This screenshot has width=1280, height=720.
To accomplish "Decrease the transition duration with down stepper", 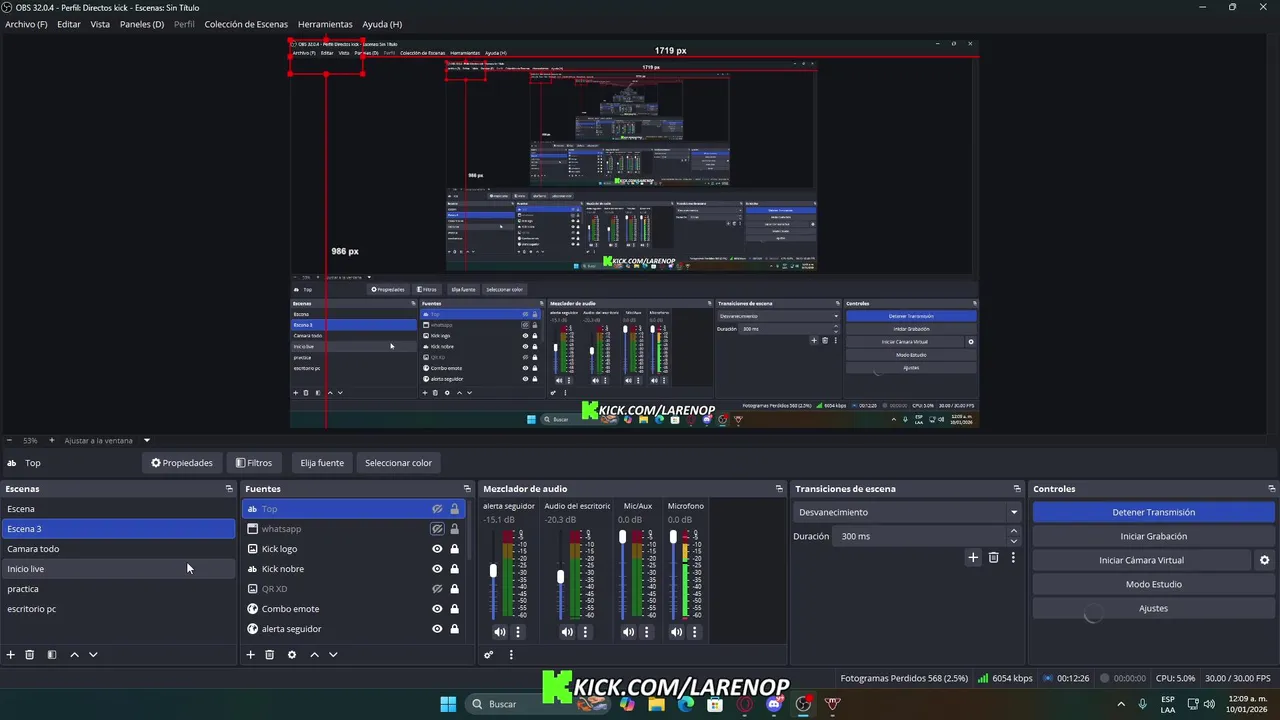I will point(1014,541).
